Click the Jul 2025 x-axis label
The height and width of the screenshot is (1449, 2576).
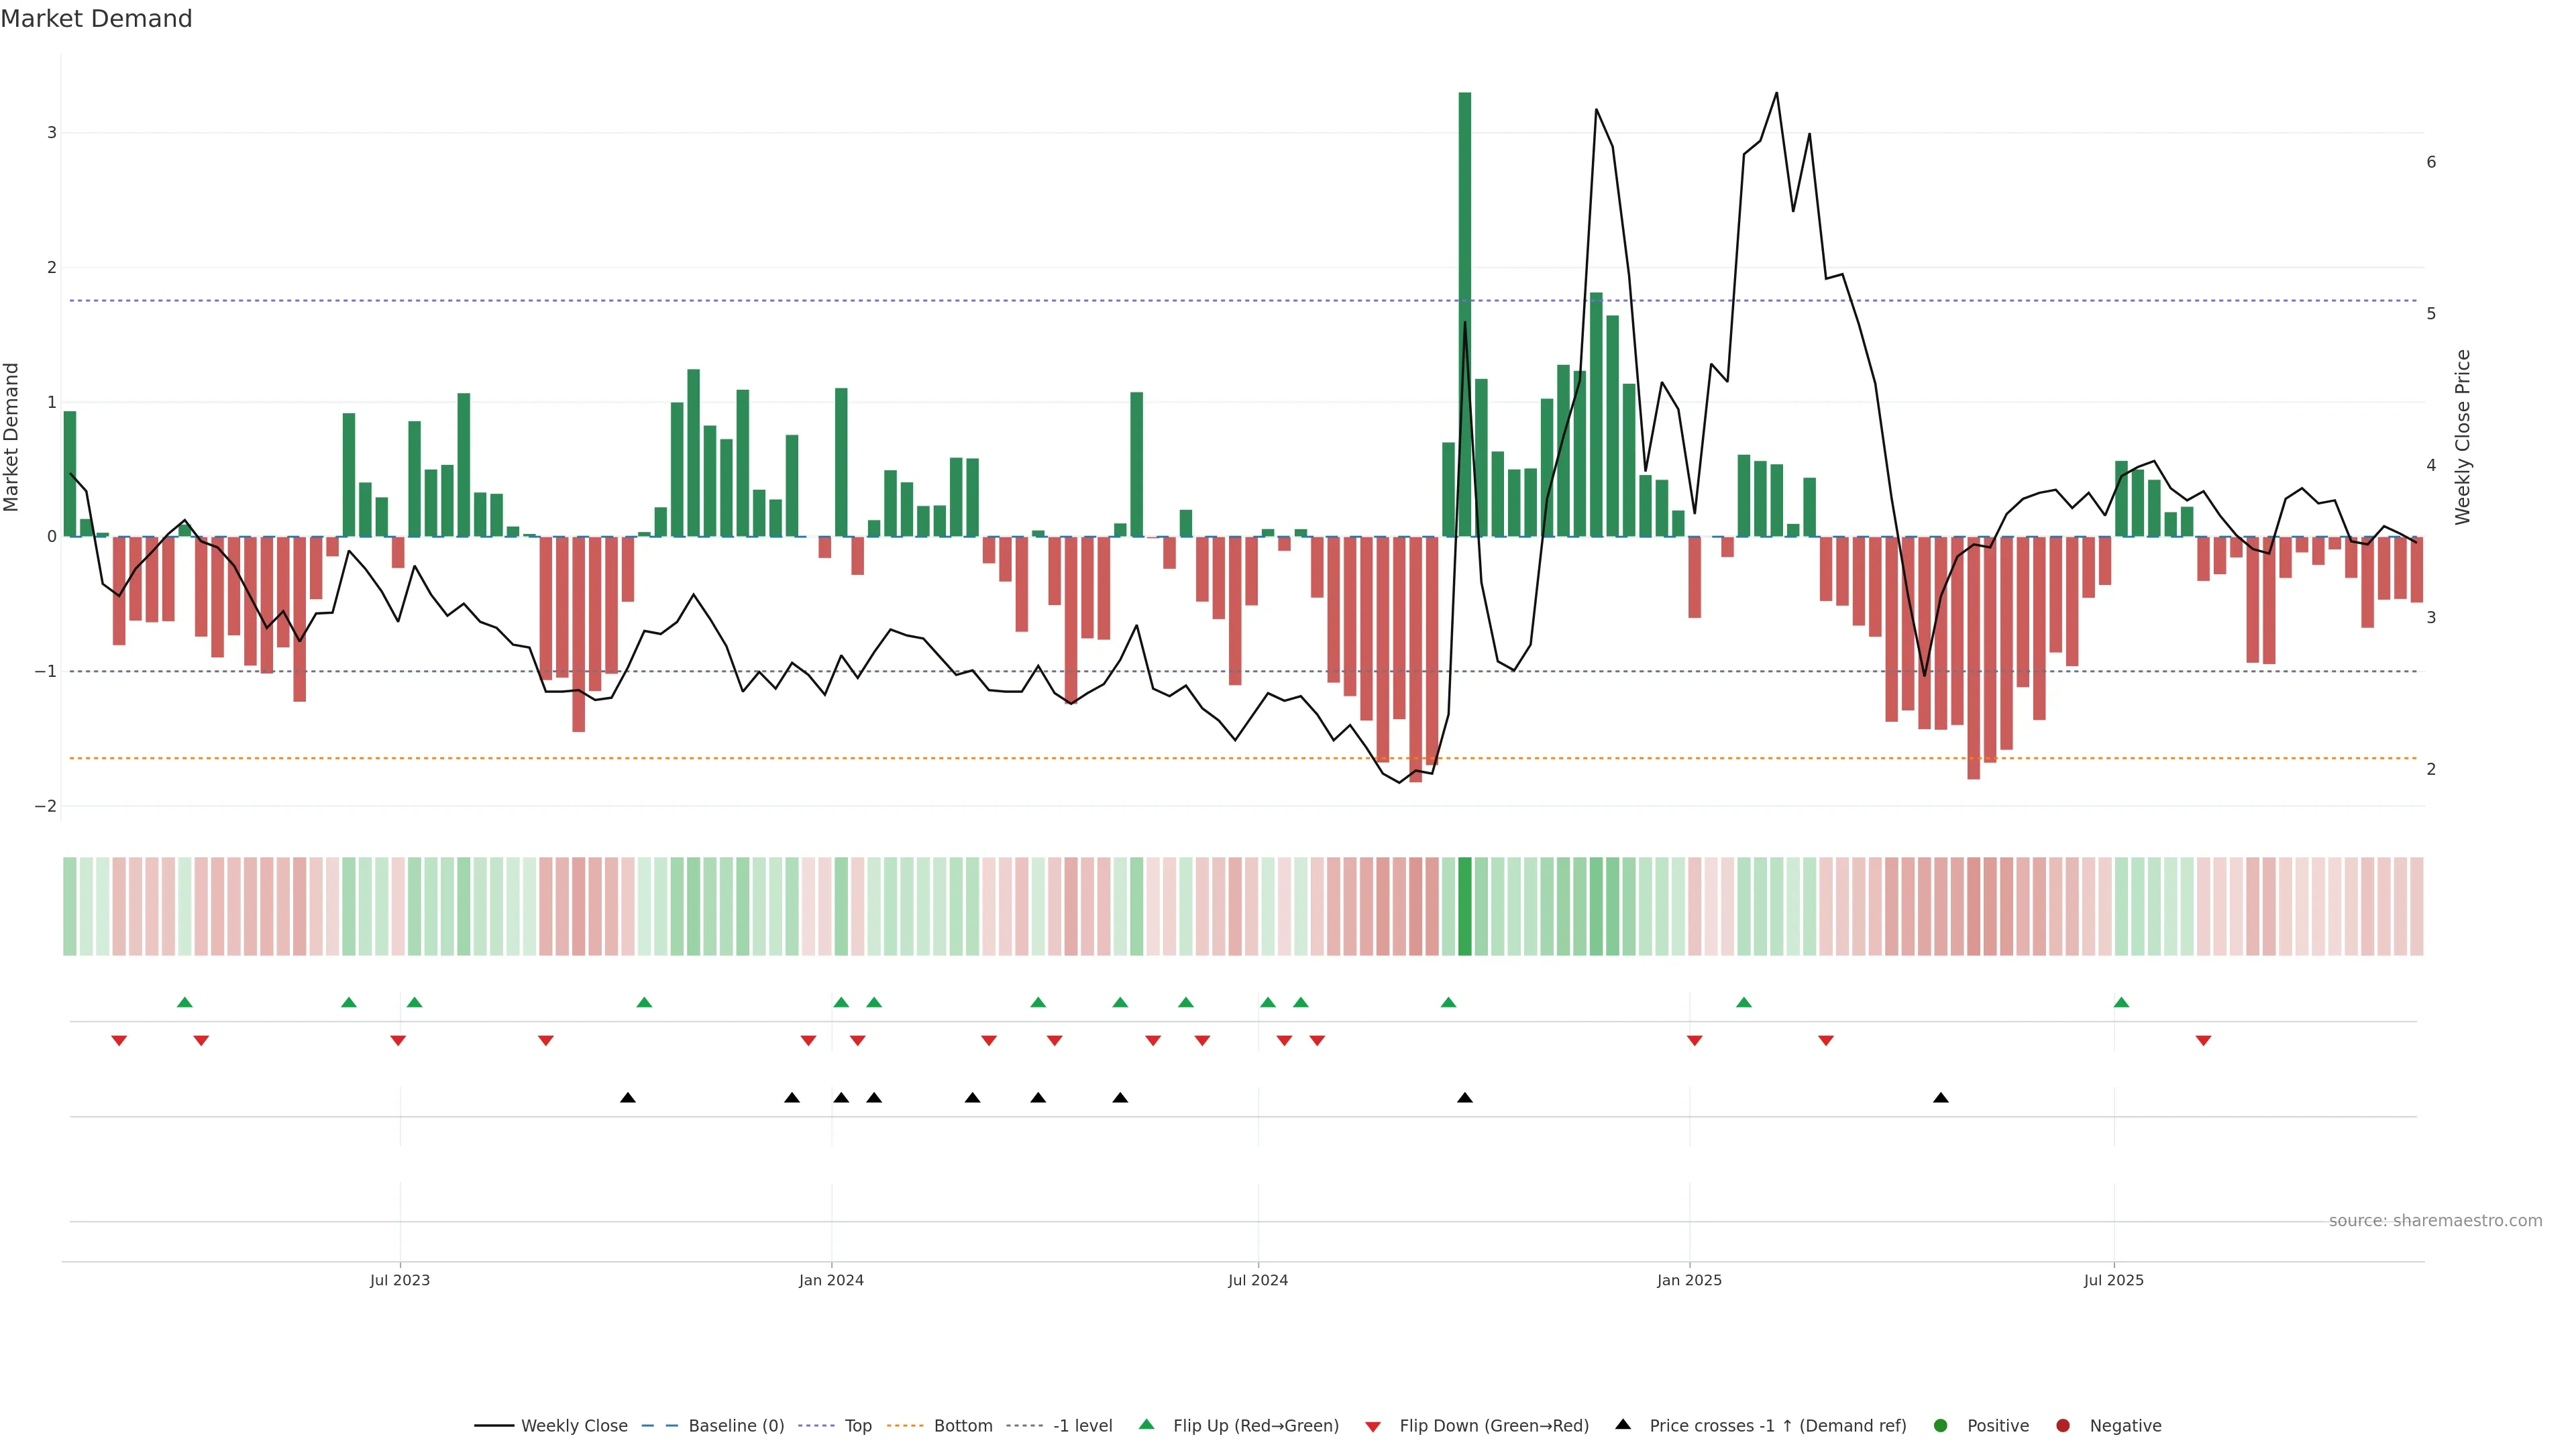2113,1280
